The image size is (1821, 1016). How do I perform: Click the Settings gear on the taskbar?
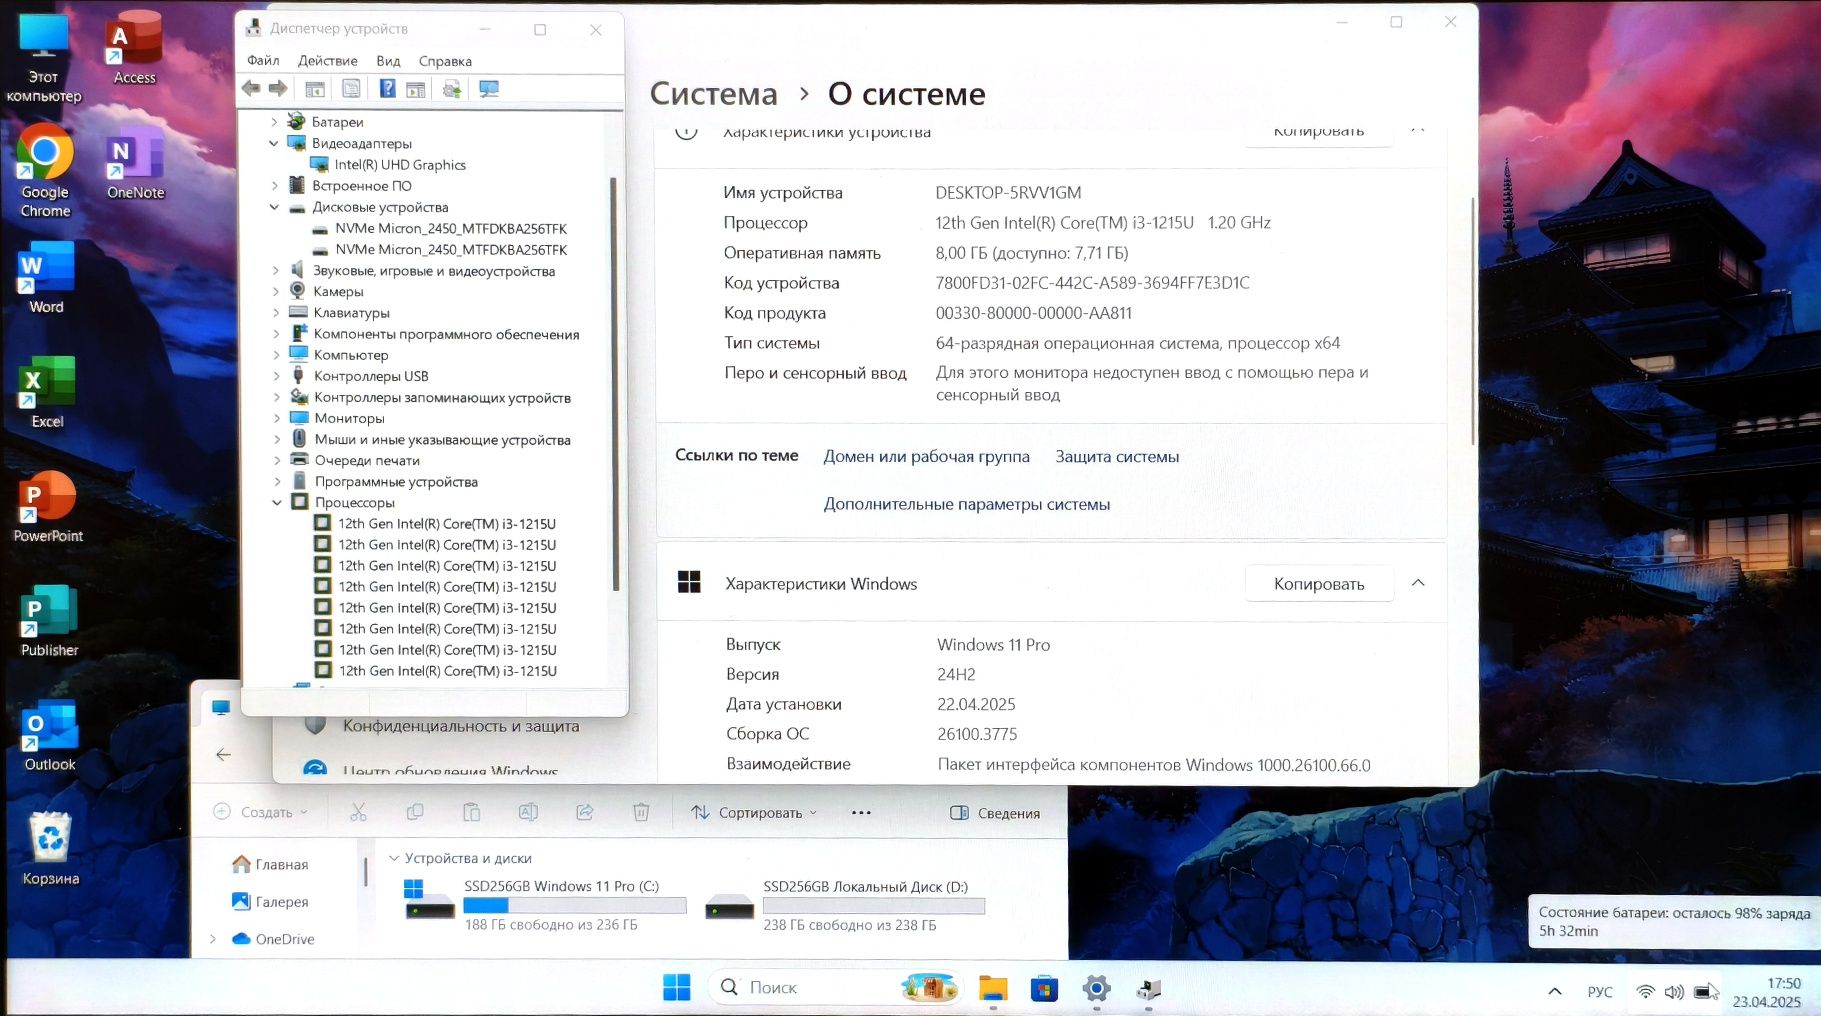pos(1096,988)
